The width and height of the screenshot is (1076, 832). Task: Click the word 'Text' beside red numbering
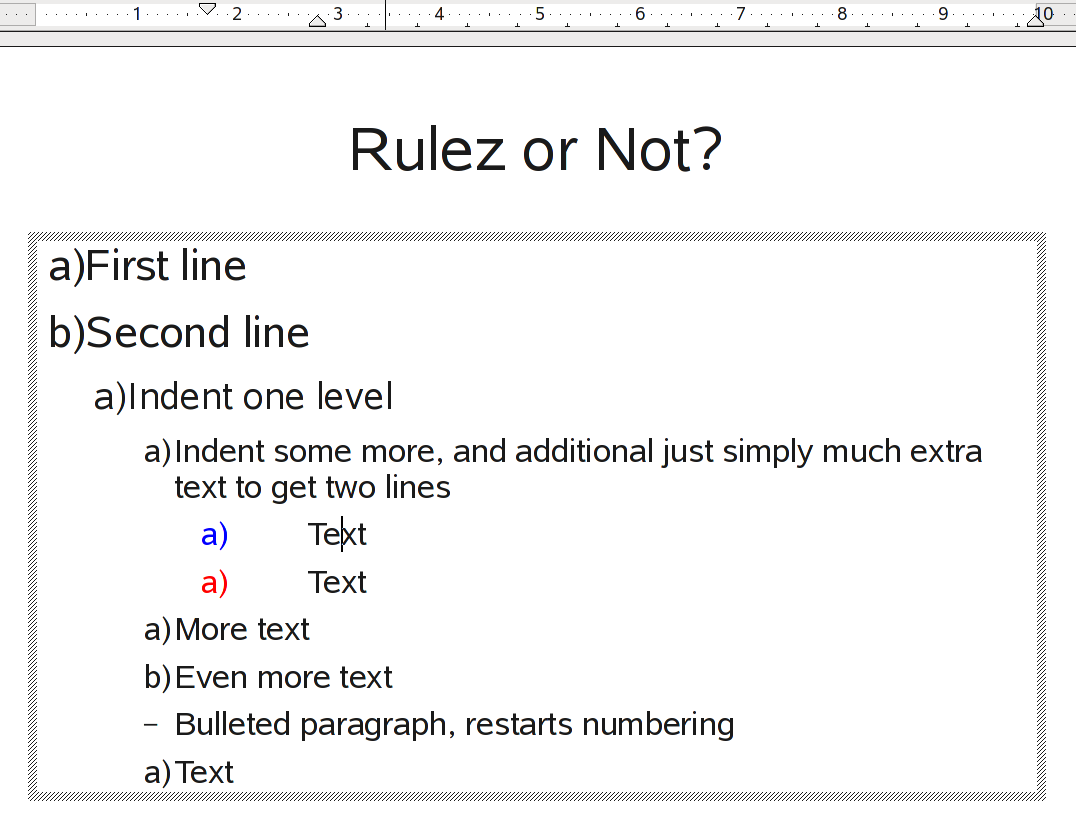tap(337, 583)
